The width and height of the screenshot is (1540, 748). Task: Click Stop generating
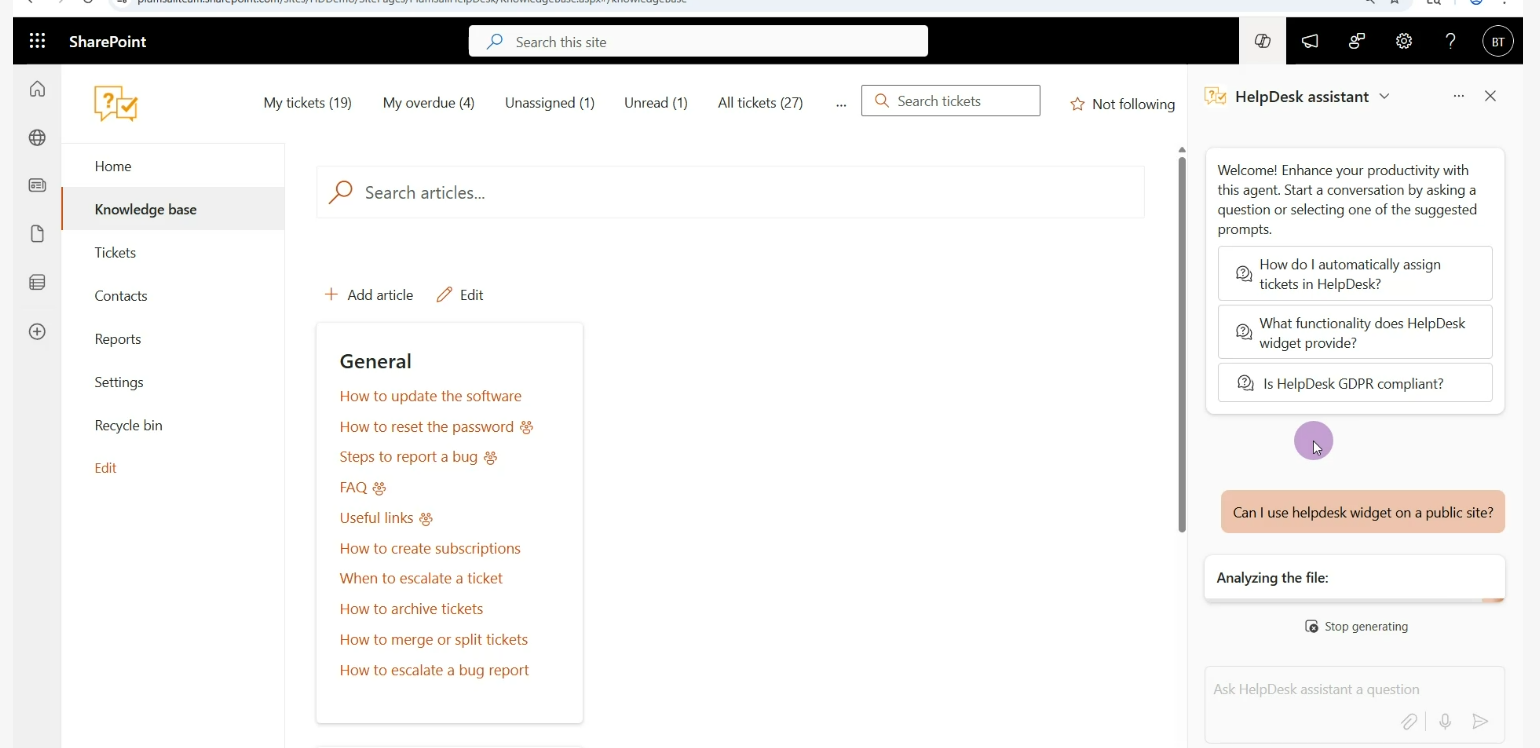(x=1356, y=627)
